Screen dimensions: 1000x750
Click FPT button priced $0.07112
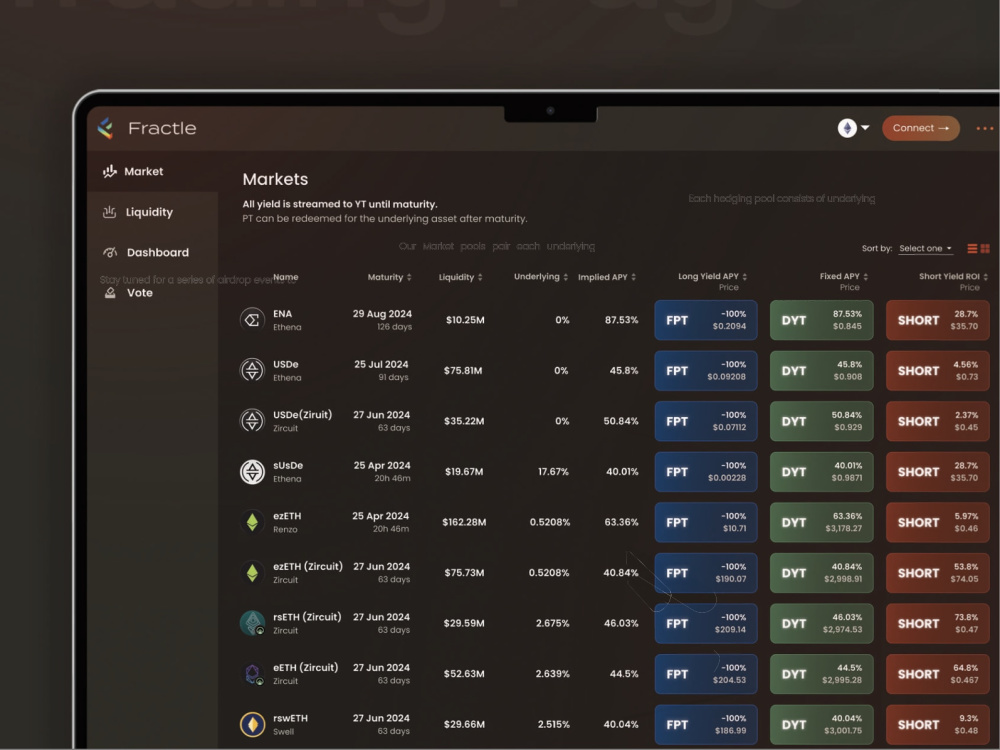point(705,421)
